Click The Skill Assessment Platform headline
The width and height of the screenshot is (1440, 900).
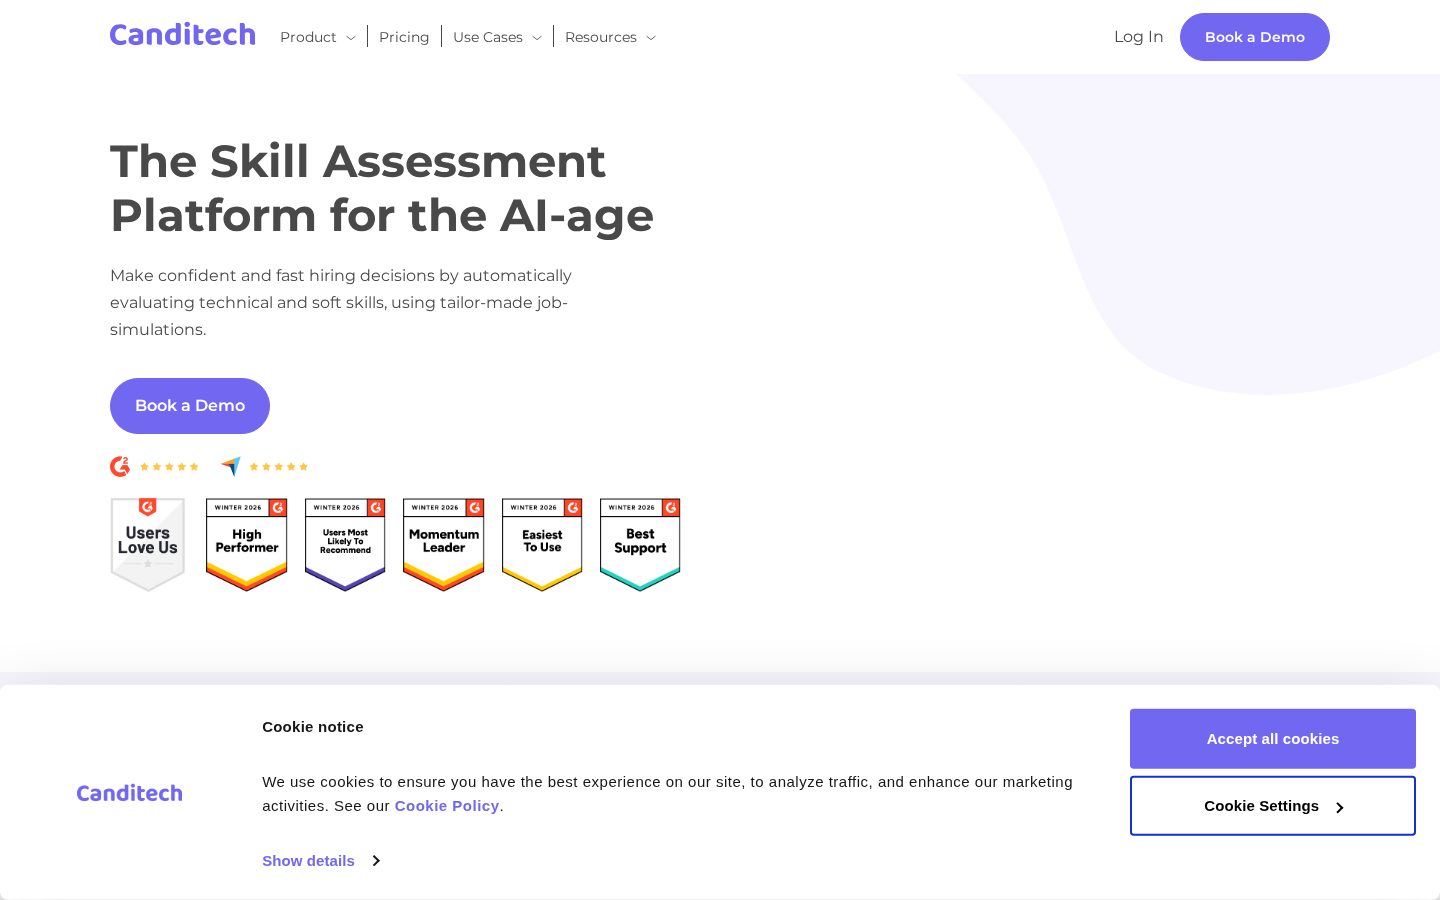tap(382, 188)
